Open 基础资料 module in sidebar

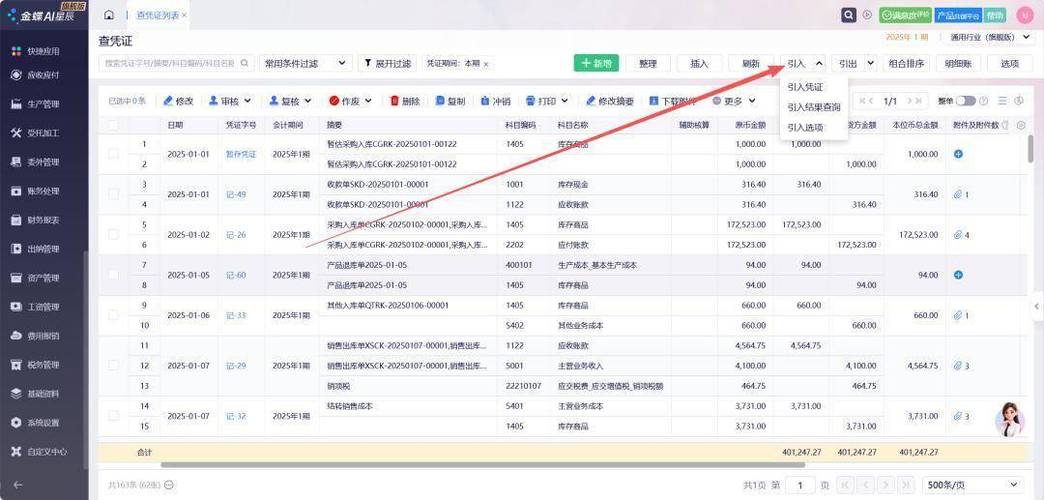click(43, 393)
